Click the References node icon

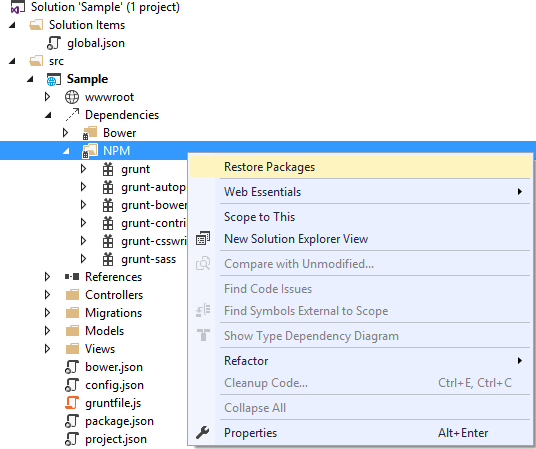coord(72,277)
